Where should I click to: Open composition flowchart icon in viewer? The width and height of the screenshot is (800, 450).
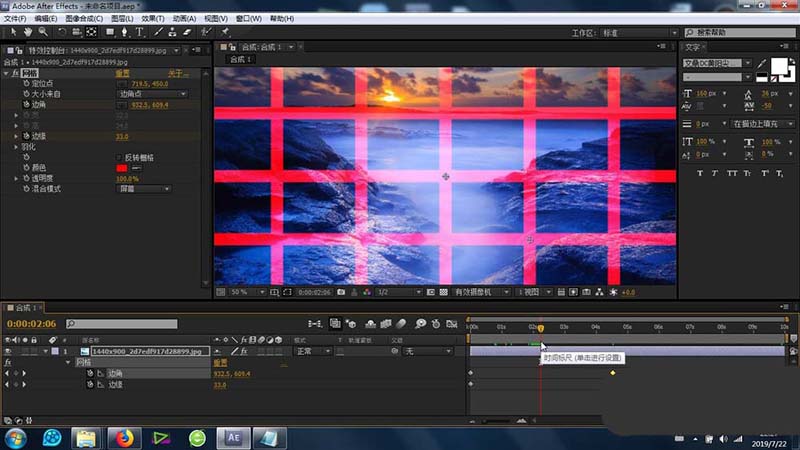pos(599,292)
